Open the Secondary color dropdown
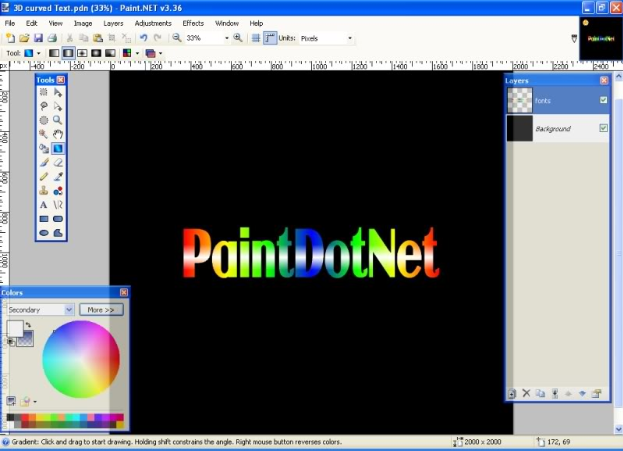 coord(41,310)
